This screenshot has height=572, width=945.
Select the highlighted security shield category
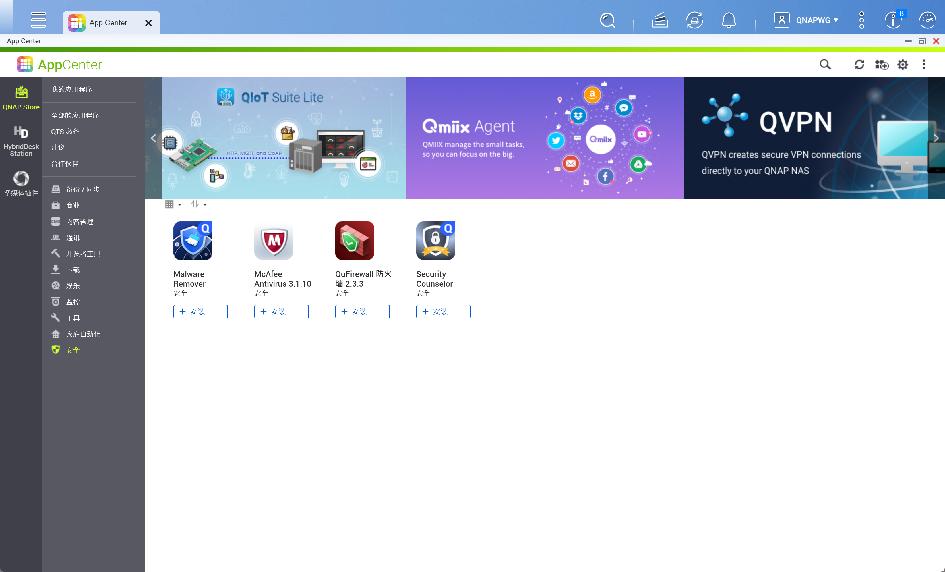click(x=66, y=350)
